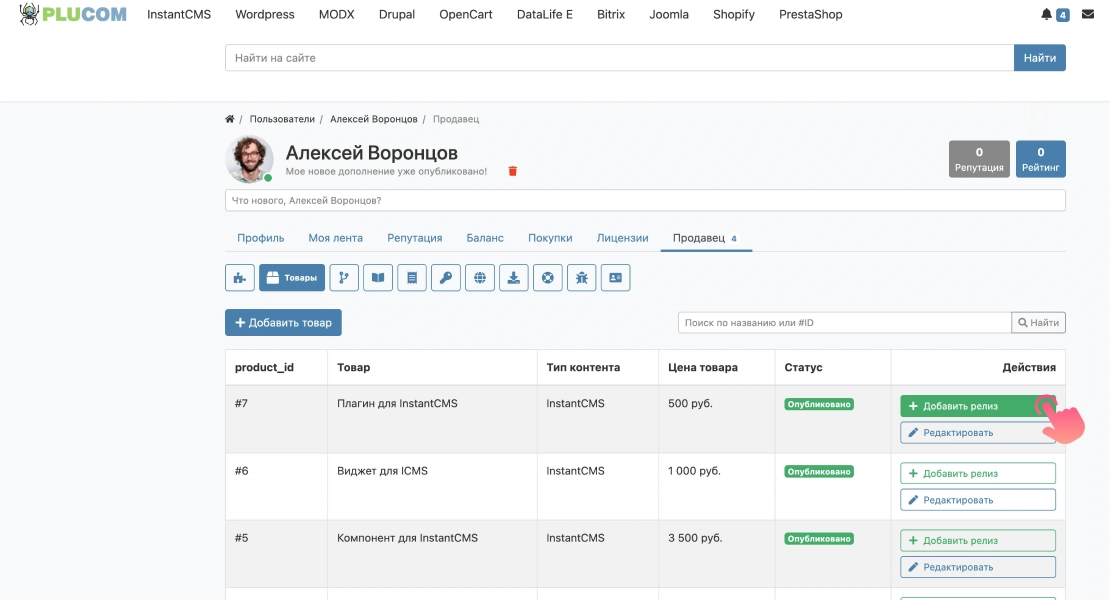Add release for Плагин для InstantCMS

978,406
